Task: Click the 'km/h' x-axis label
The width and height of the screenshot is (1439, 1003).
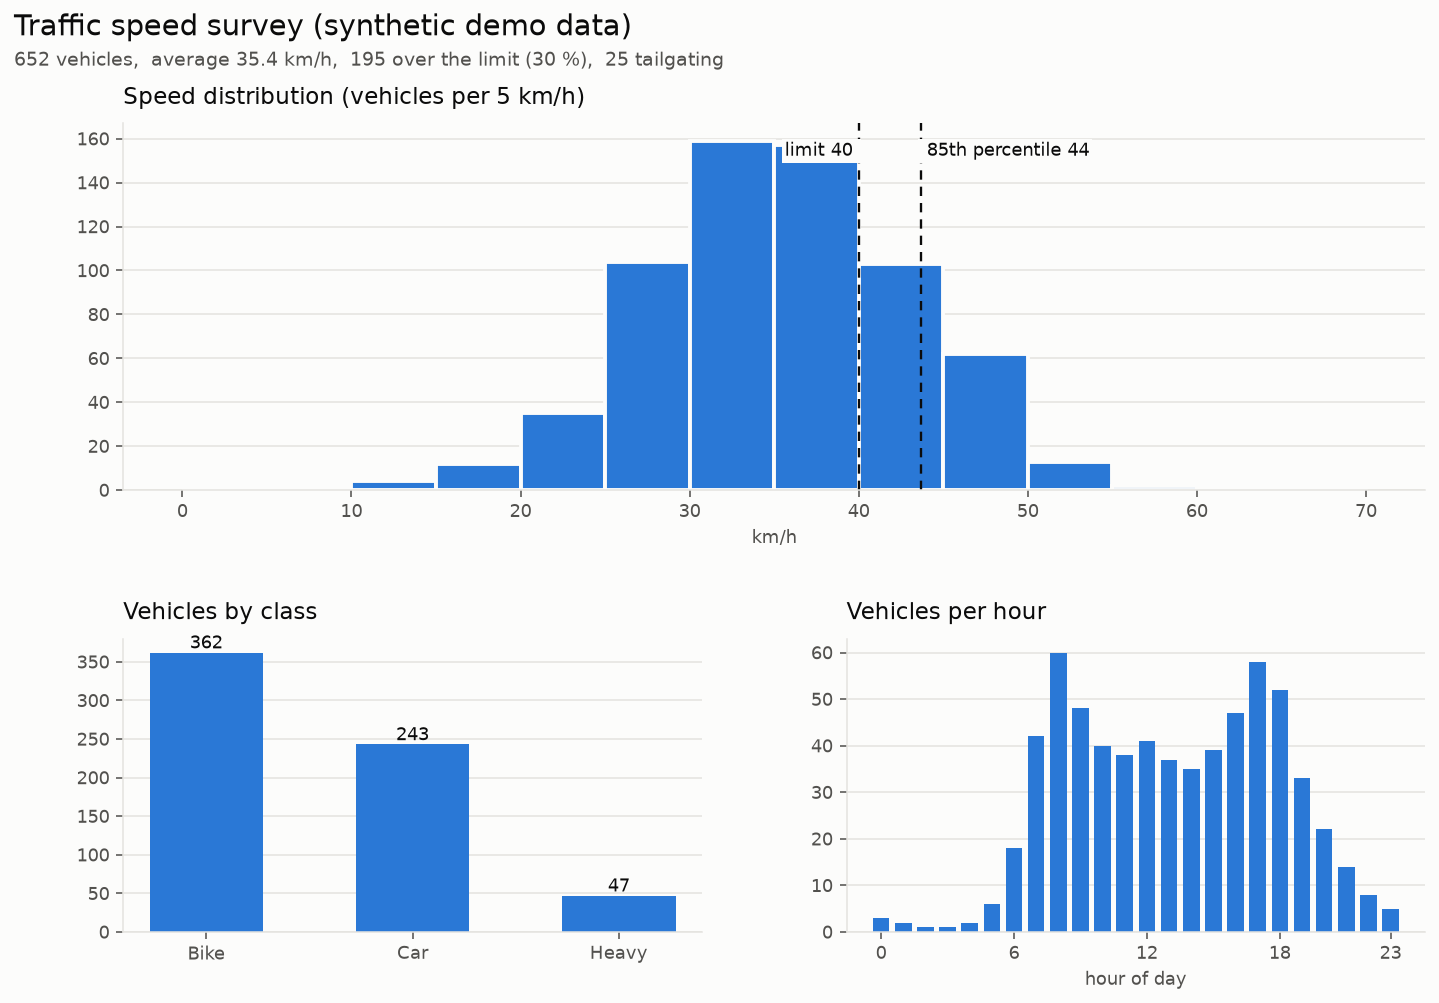Action: [x=774, y=538]
